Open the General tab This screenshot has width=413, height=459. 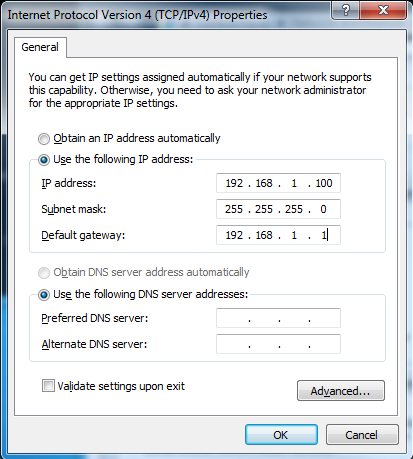click(x=40, y=47)
